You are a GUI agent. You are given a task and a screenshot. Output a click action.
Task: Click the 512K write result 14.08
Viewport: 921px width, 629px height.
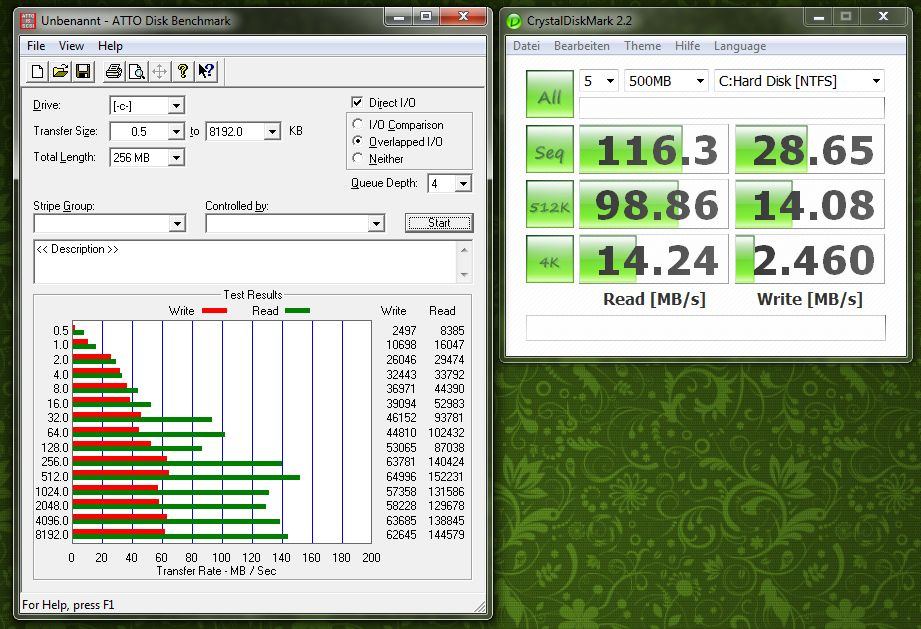pyautogui.click(x=810, y=204)
